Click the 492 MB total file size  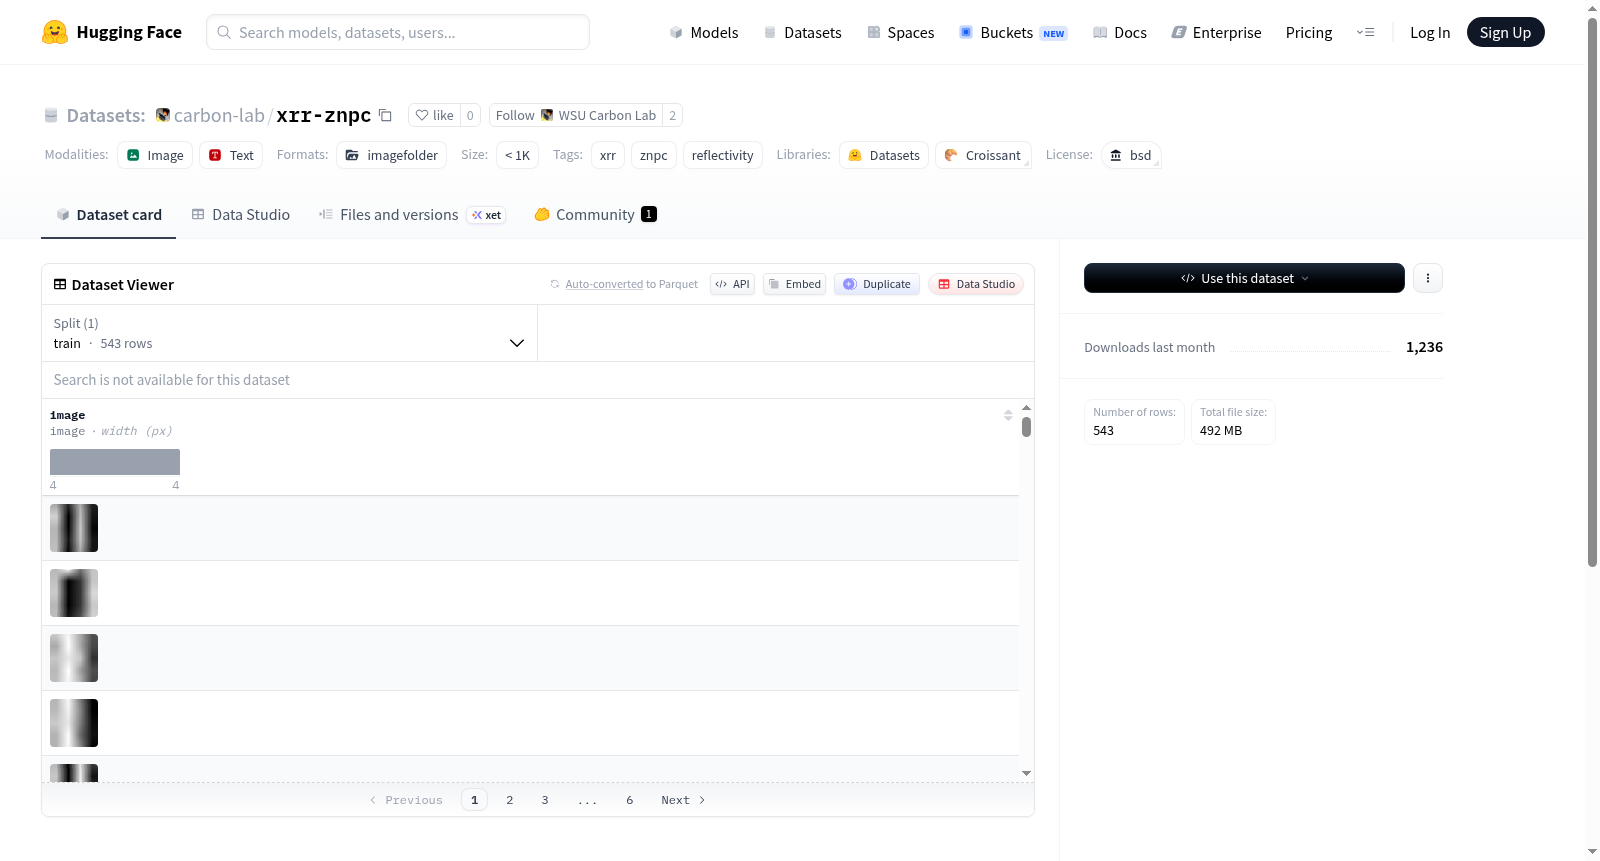[x=1221, y=430]
